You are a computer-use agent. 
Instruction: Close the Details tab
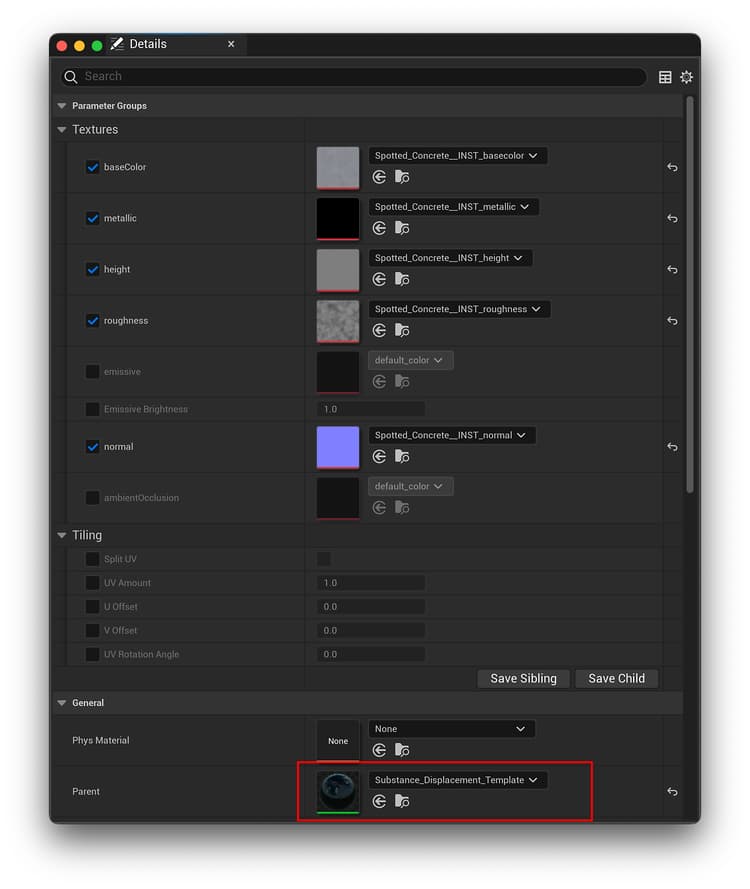(231, 44)
